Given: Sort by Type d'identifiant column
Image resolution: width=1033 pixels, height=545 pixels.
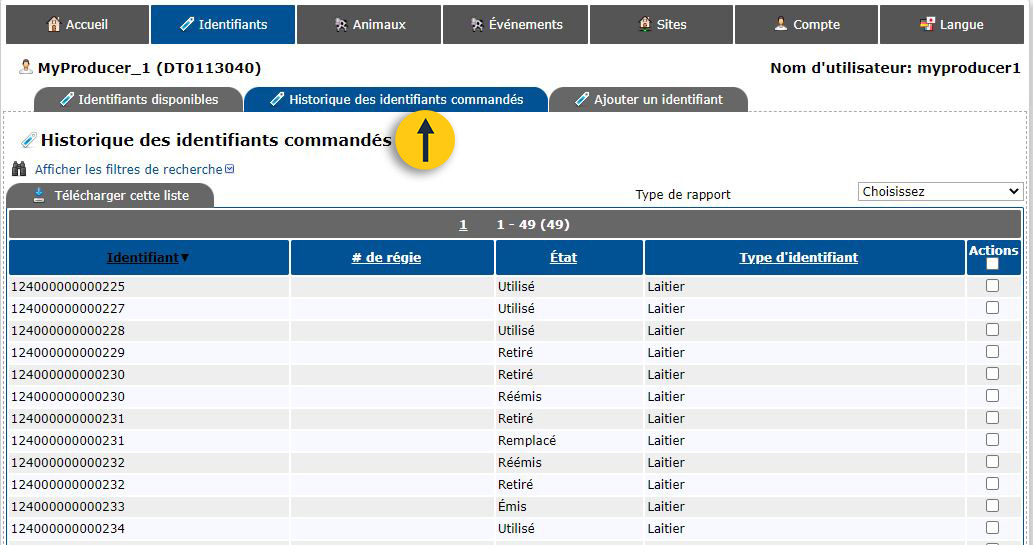Looking at the screenshot, I should [798, 258].
